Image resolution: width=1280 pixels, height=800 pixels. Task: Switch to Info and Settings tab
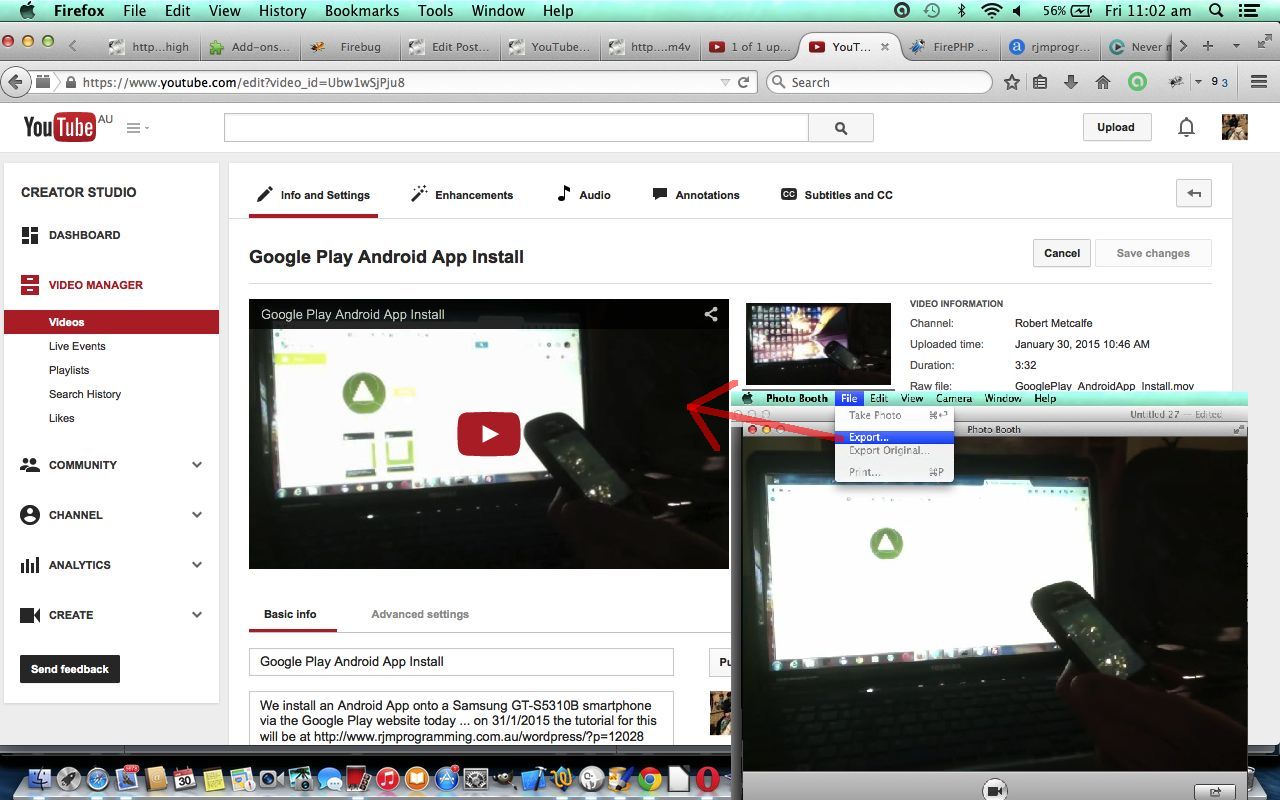point(313,195)
